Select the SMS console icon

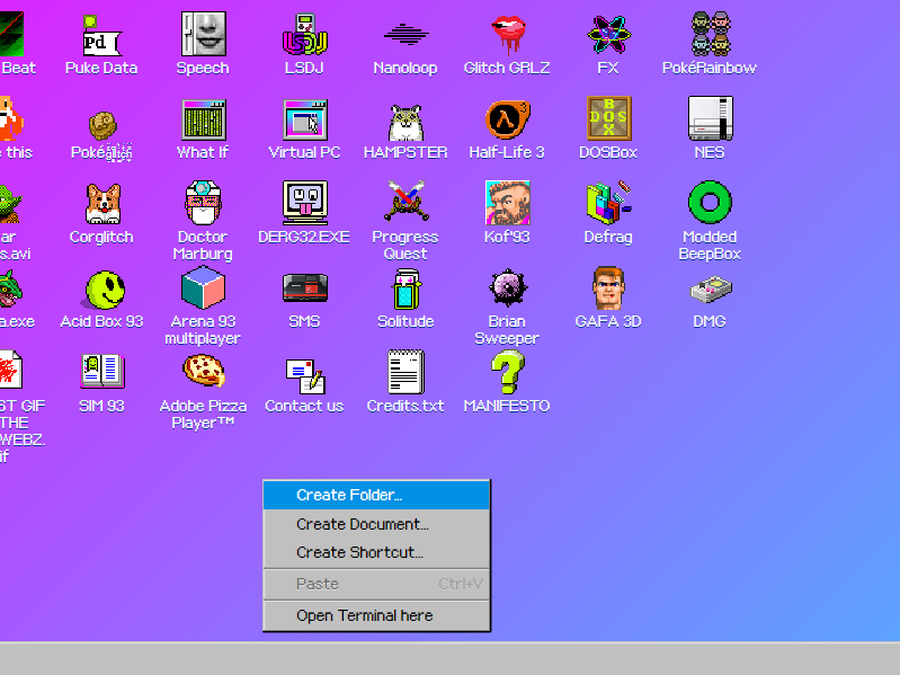click(305, 288)
